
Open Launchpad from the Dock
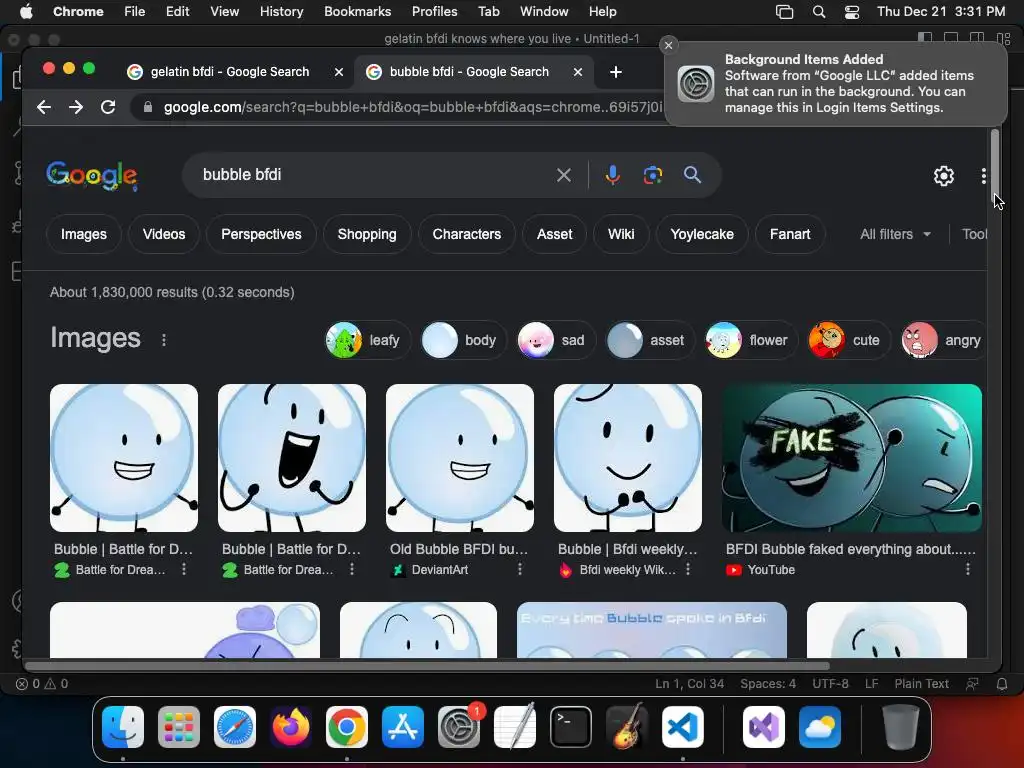pyautogui.click(x=179, y=727)
